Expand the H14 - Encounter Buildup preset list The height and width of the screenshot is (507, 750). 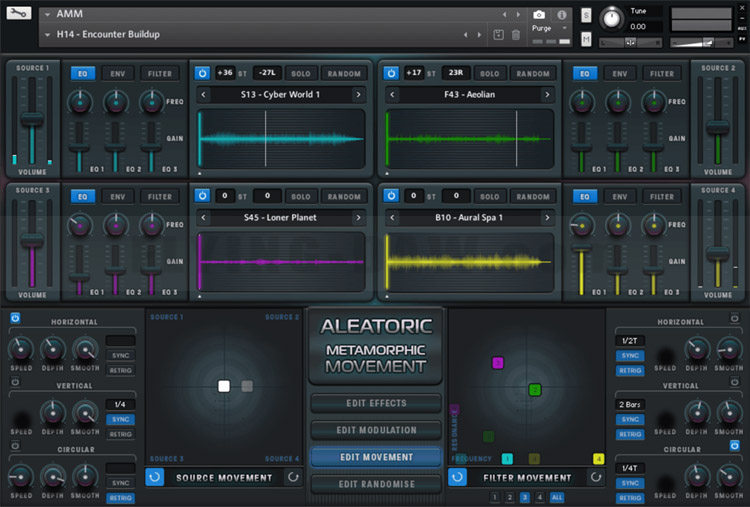49,35
